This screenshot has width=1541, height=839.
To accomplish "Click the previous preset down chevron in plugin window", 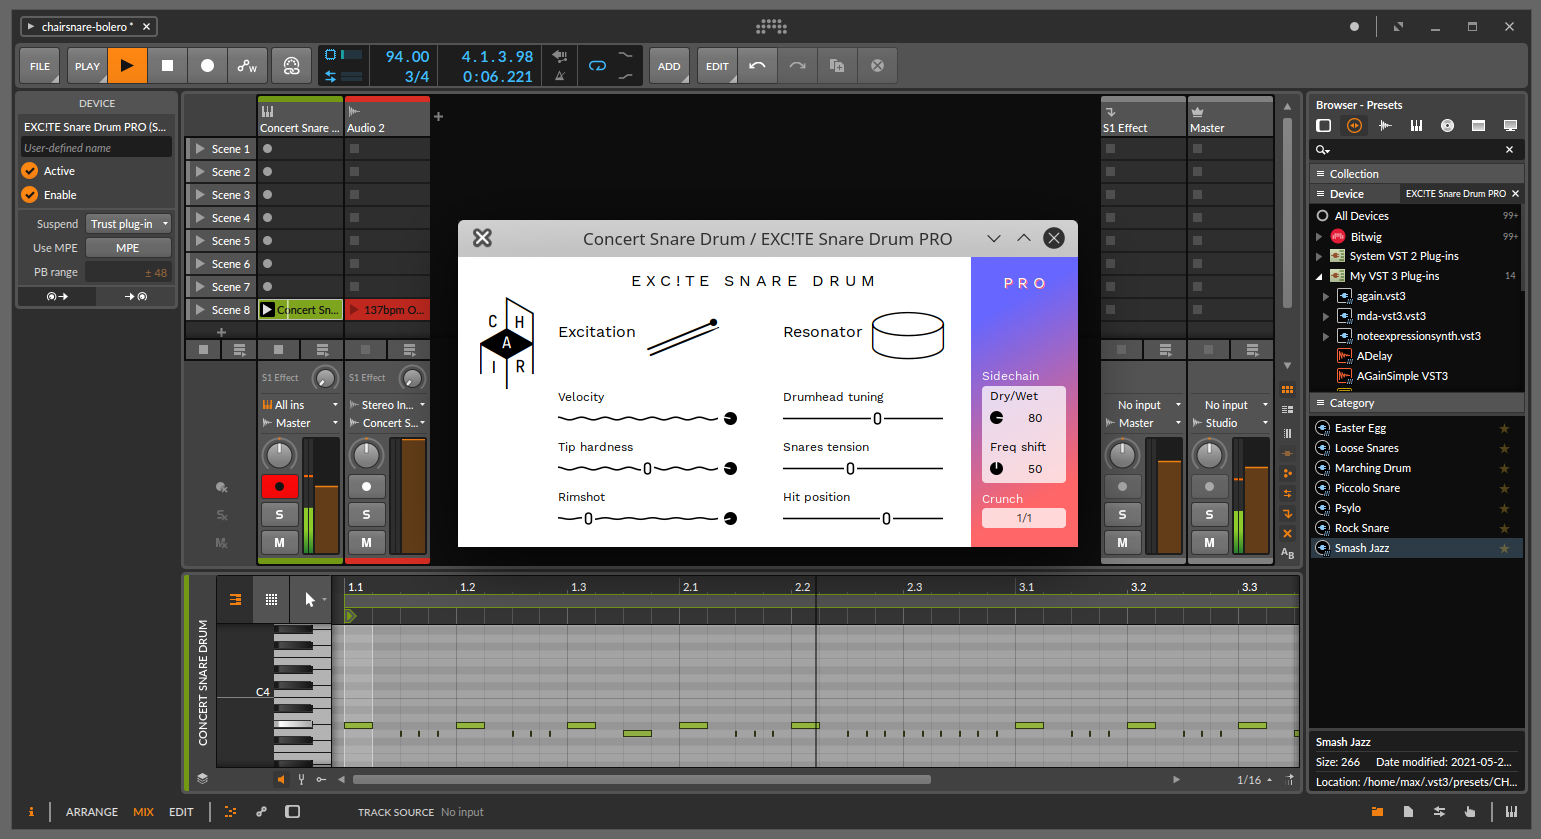I will coord(994,238).
